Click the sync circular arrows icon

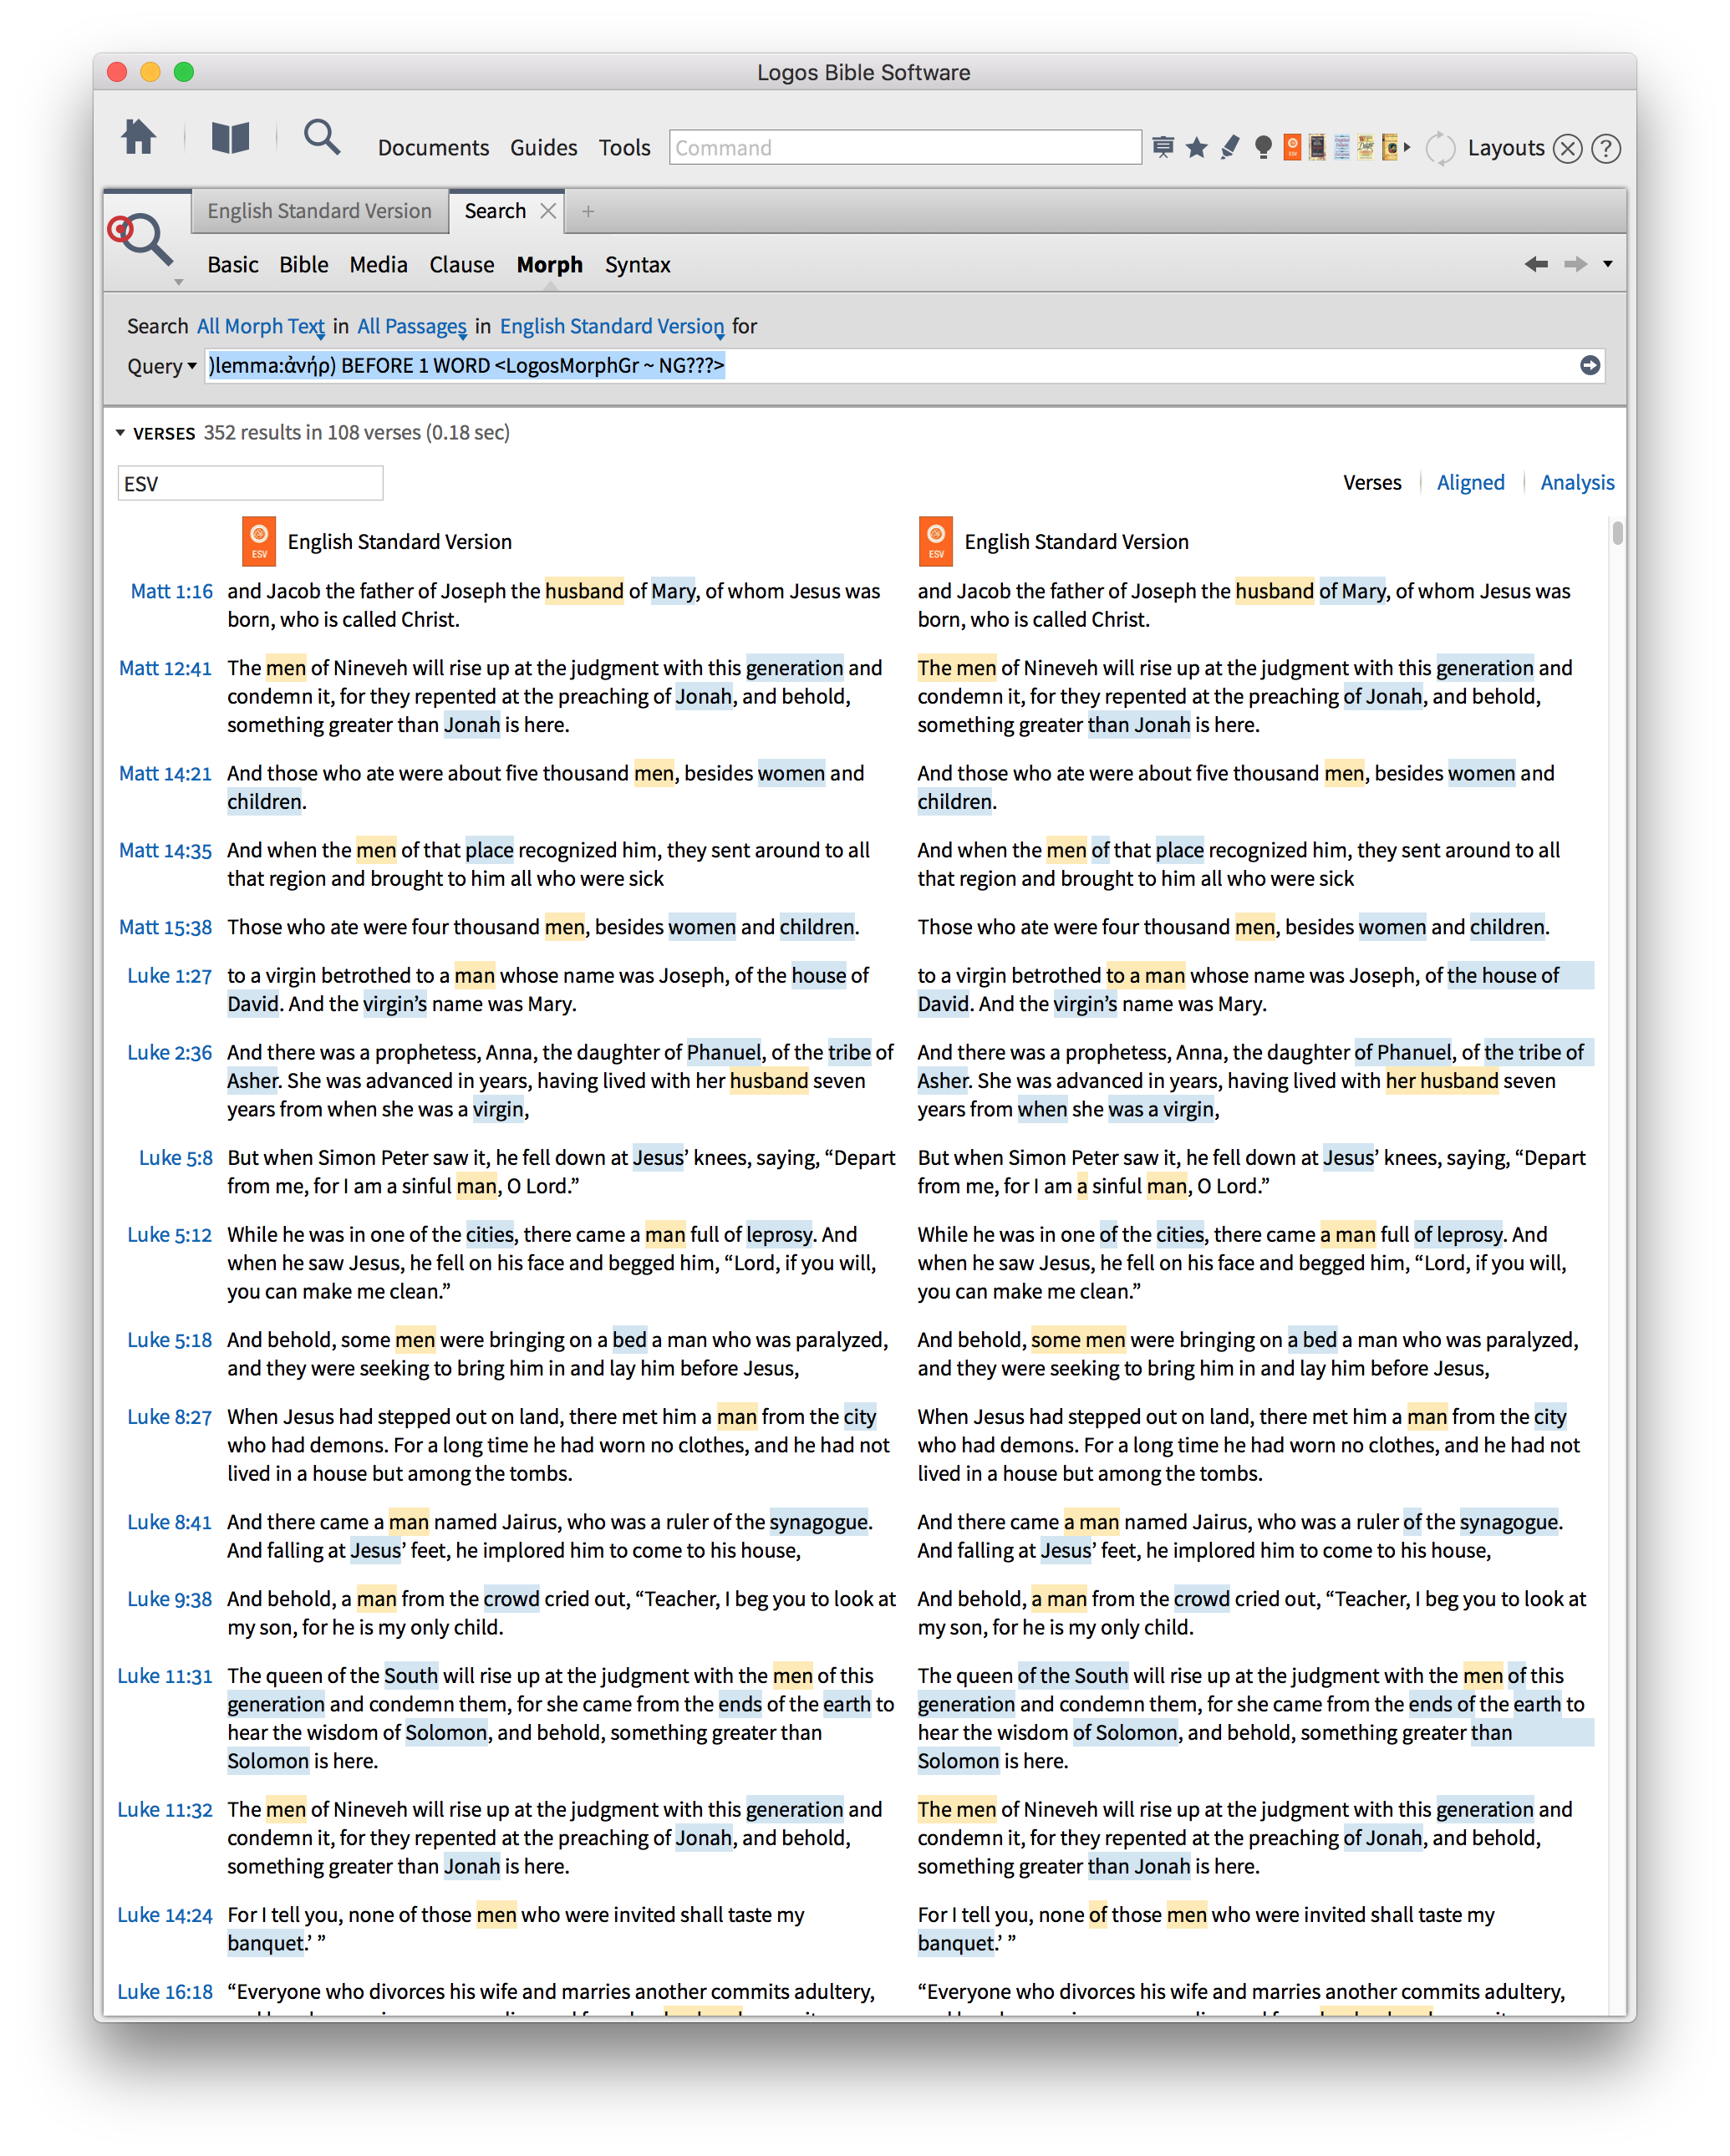click(1440, 149)
